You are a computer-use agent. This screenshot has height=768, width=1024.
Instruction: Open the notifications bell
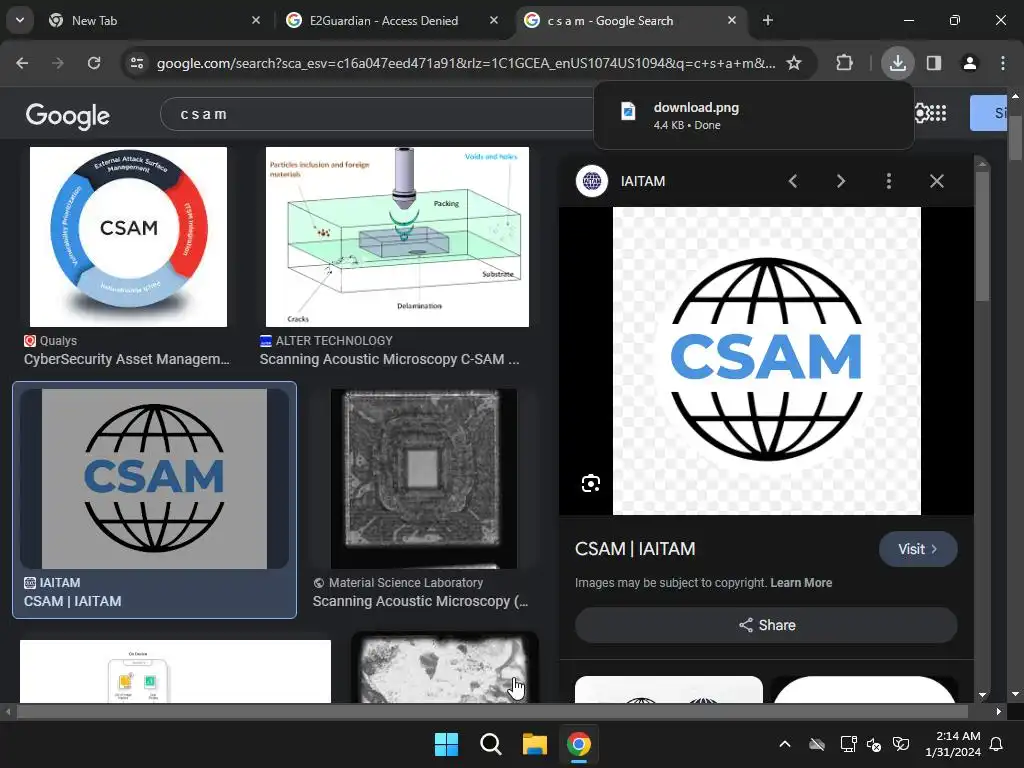pyautogui.click(x=997, y=744)
